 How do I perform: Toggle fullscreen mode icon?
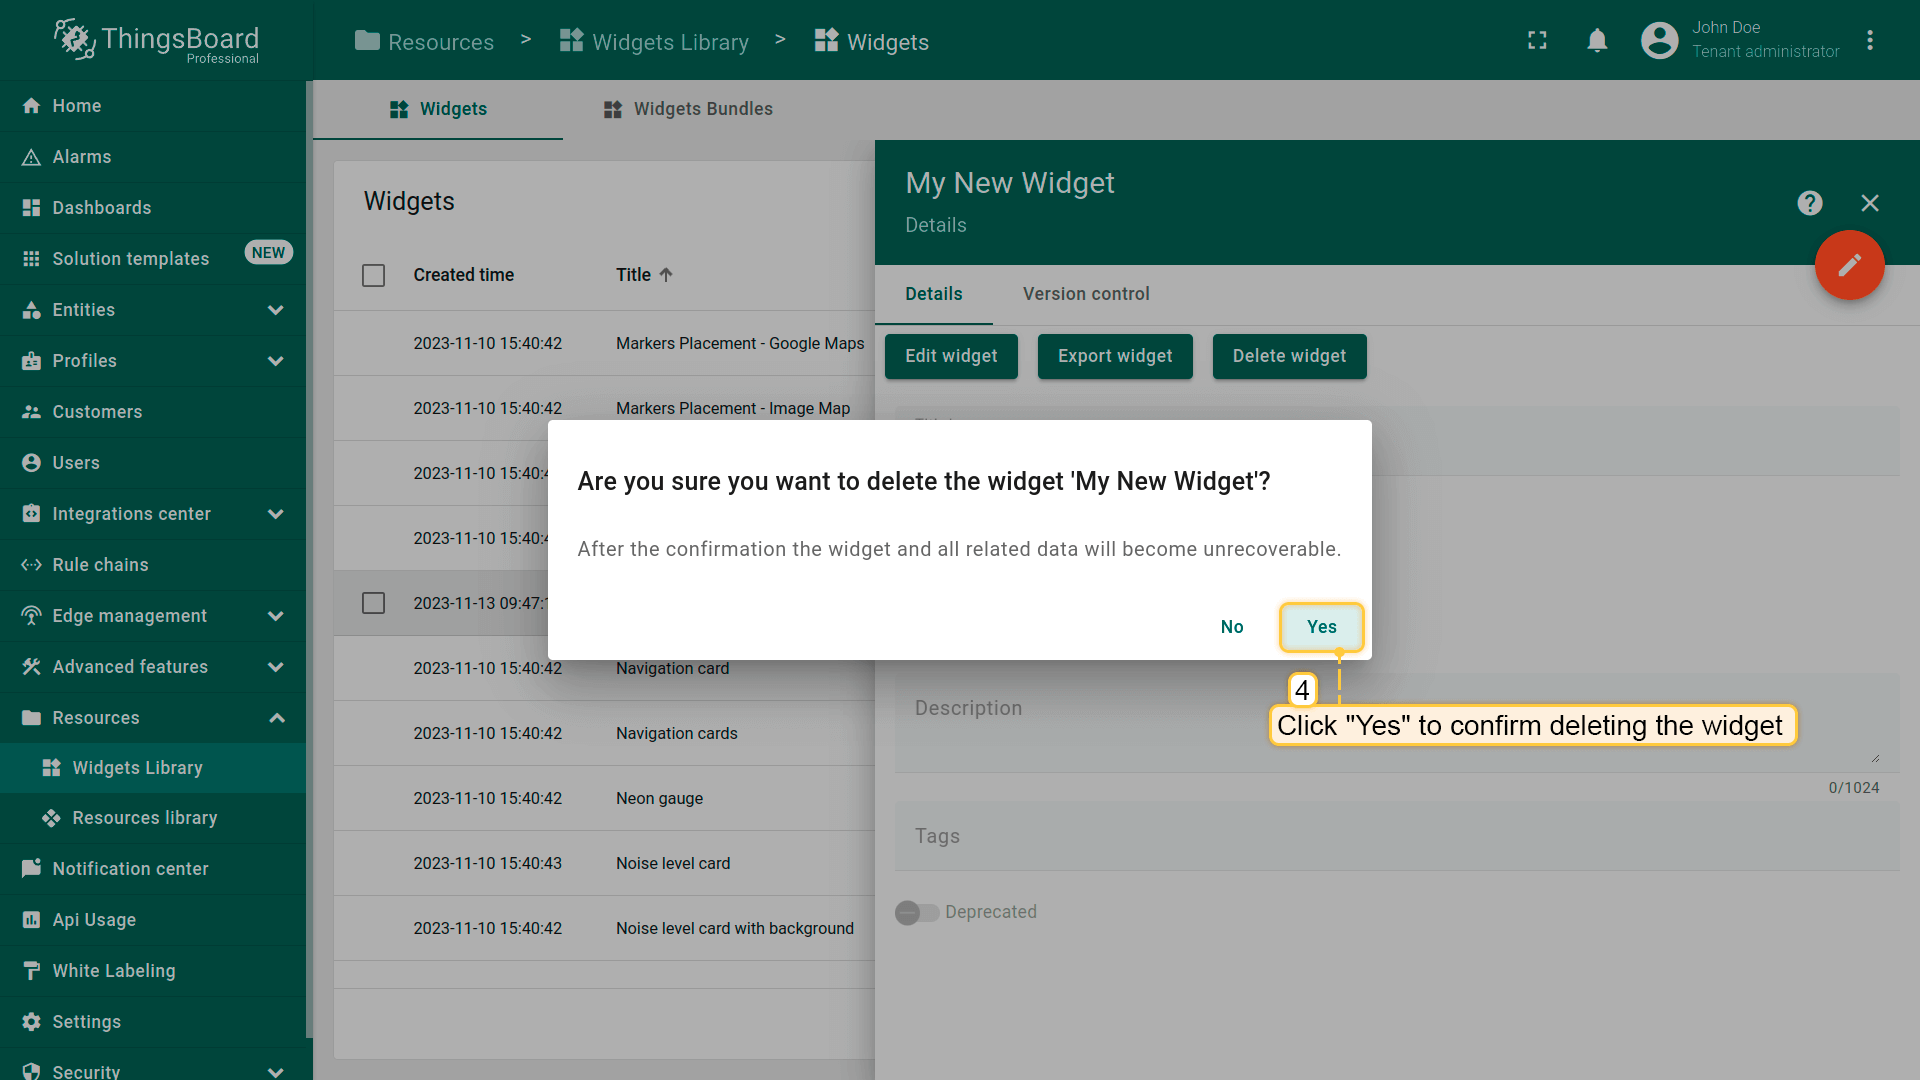(x=1537, y=41)
